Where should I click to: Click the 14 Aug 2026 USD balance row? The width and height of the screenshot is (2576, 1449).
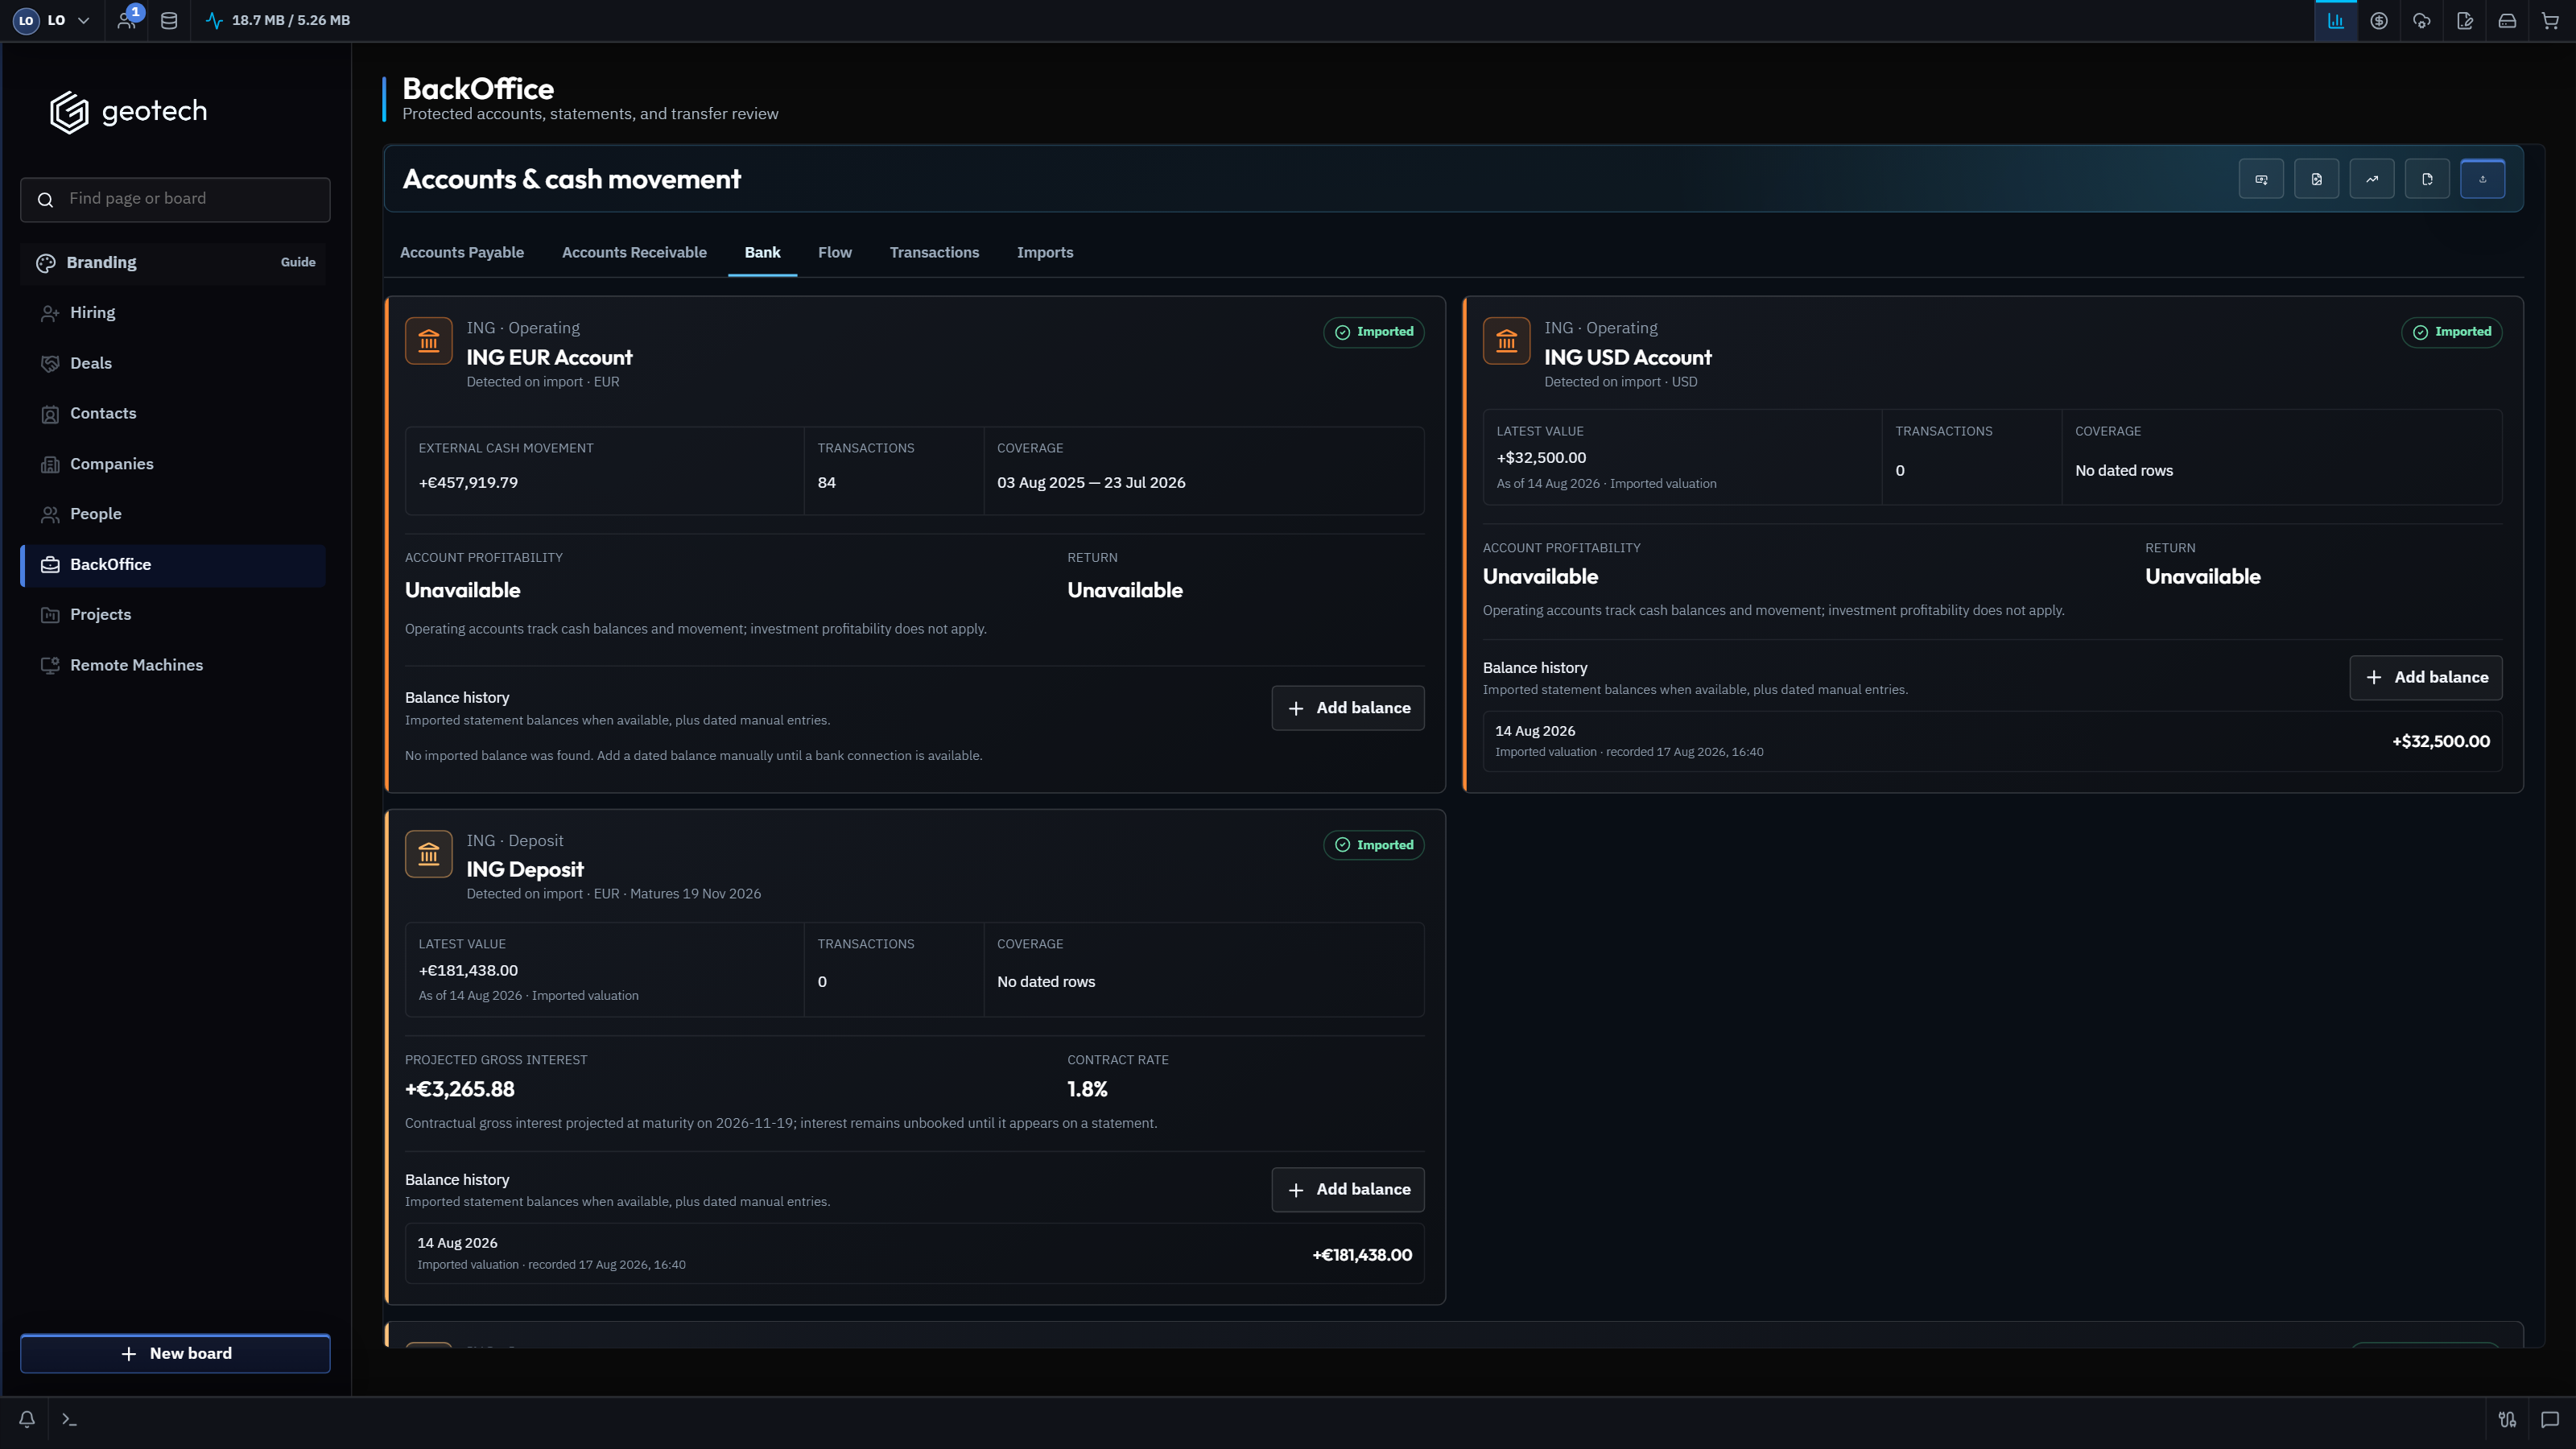(x=1992, y=741)
